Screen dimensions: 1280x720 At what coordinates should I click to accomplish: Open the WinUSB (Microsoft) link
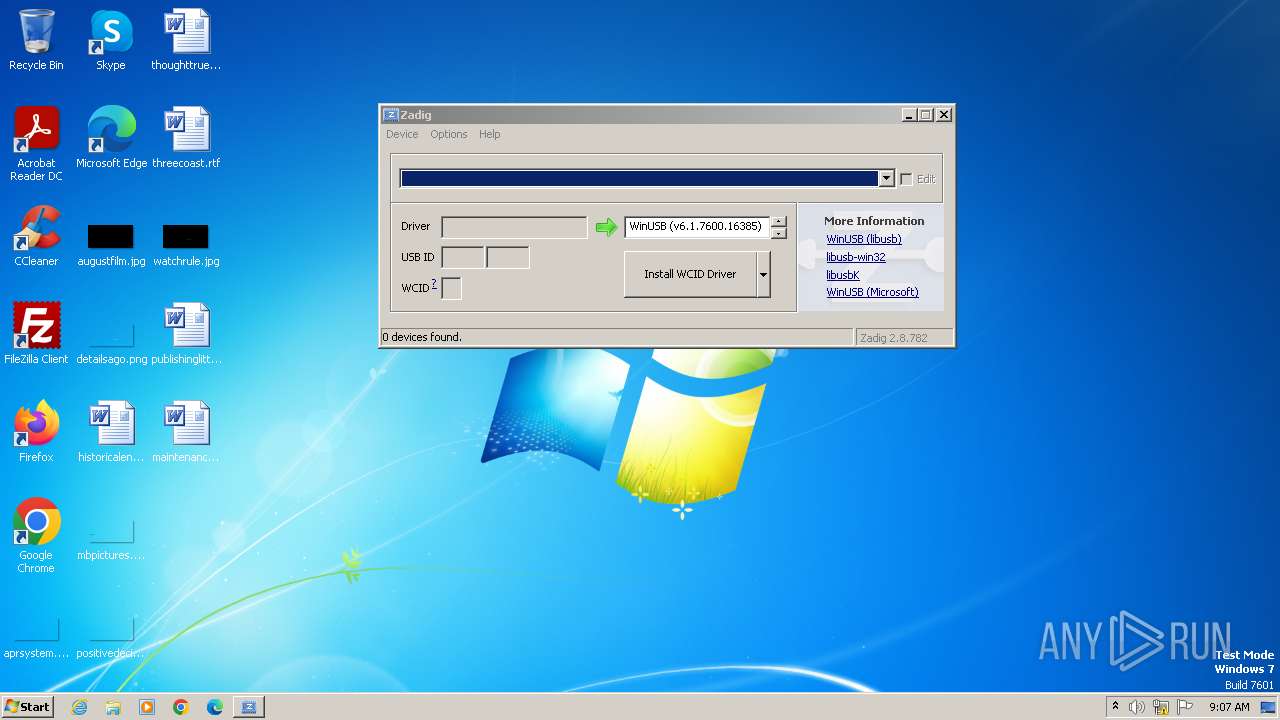872,292
